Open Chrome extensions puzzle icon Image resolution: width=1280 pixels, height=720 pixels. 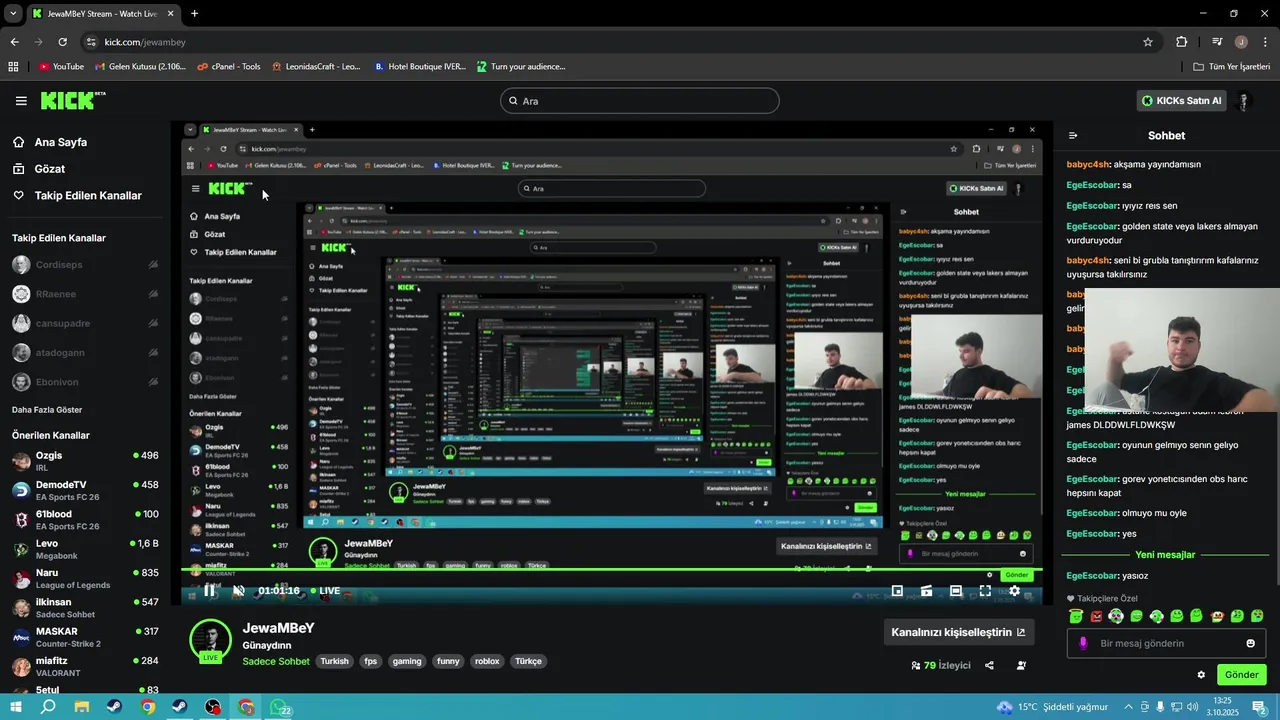tap(1182, 42)
